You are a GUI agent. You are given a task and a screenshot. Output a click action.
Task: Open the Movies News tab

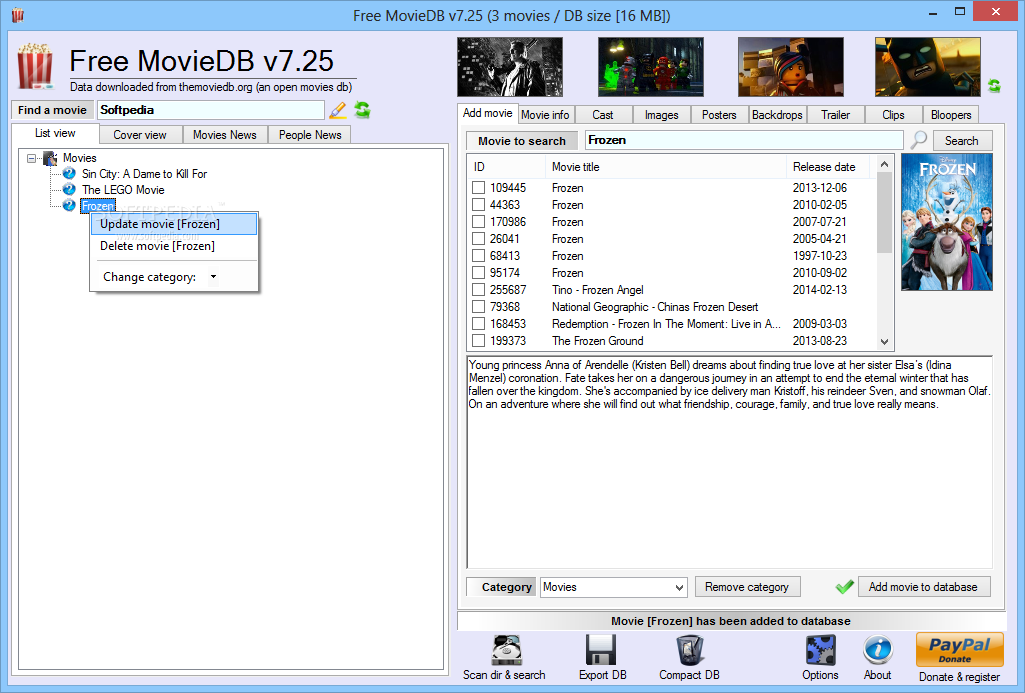(225, 135)
